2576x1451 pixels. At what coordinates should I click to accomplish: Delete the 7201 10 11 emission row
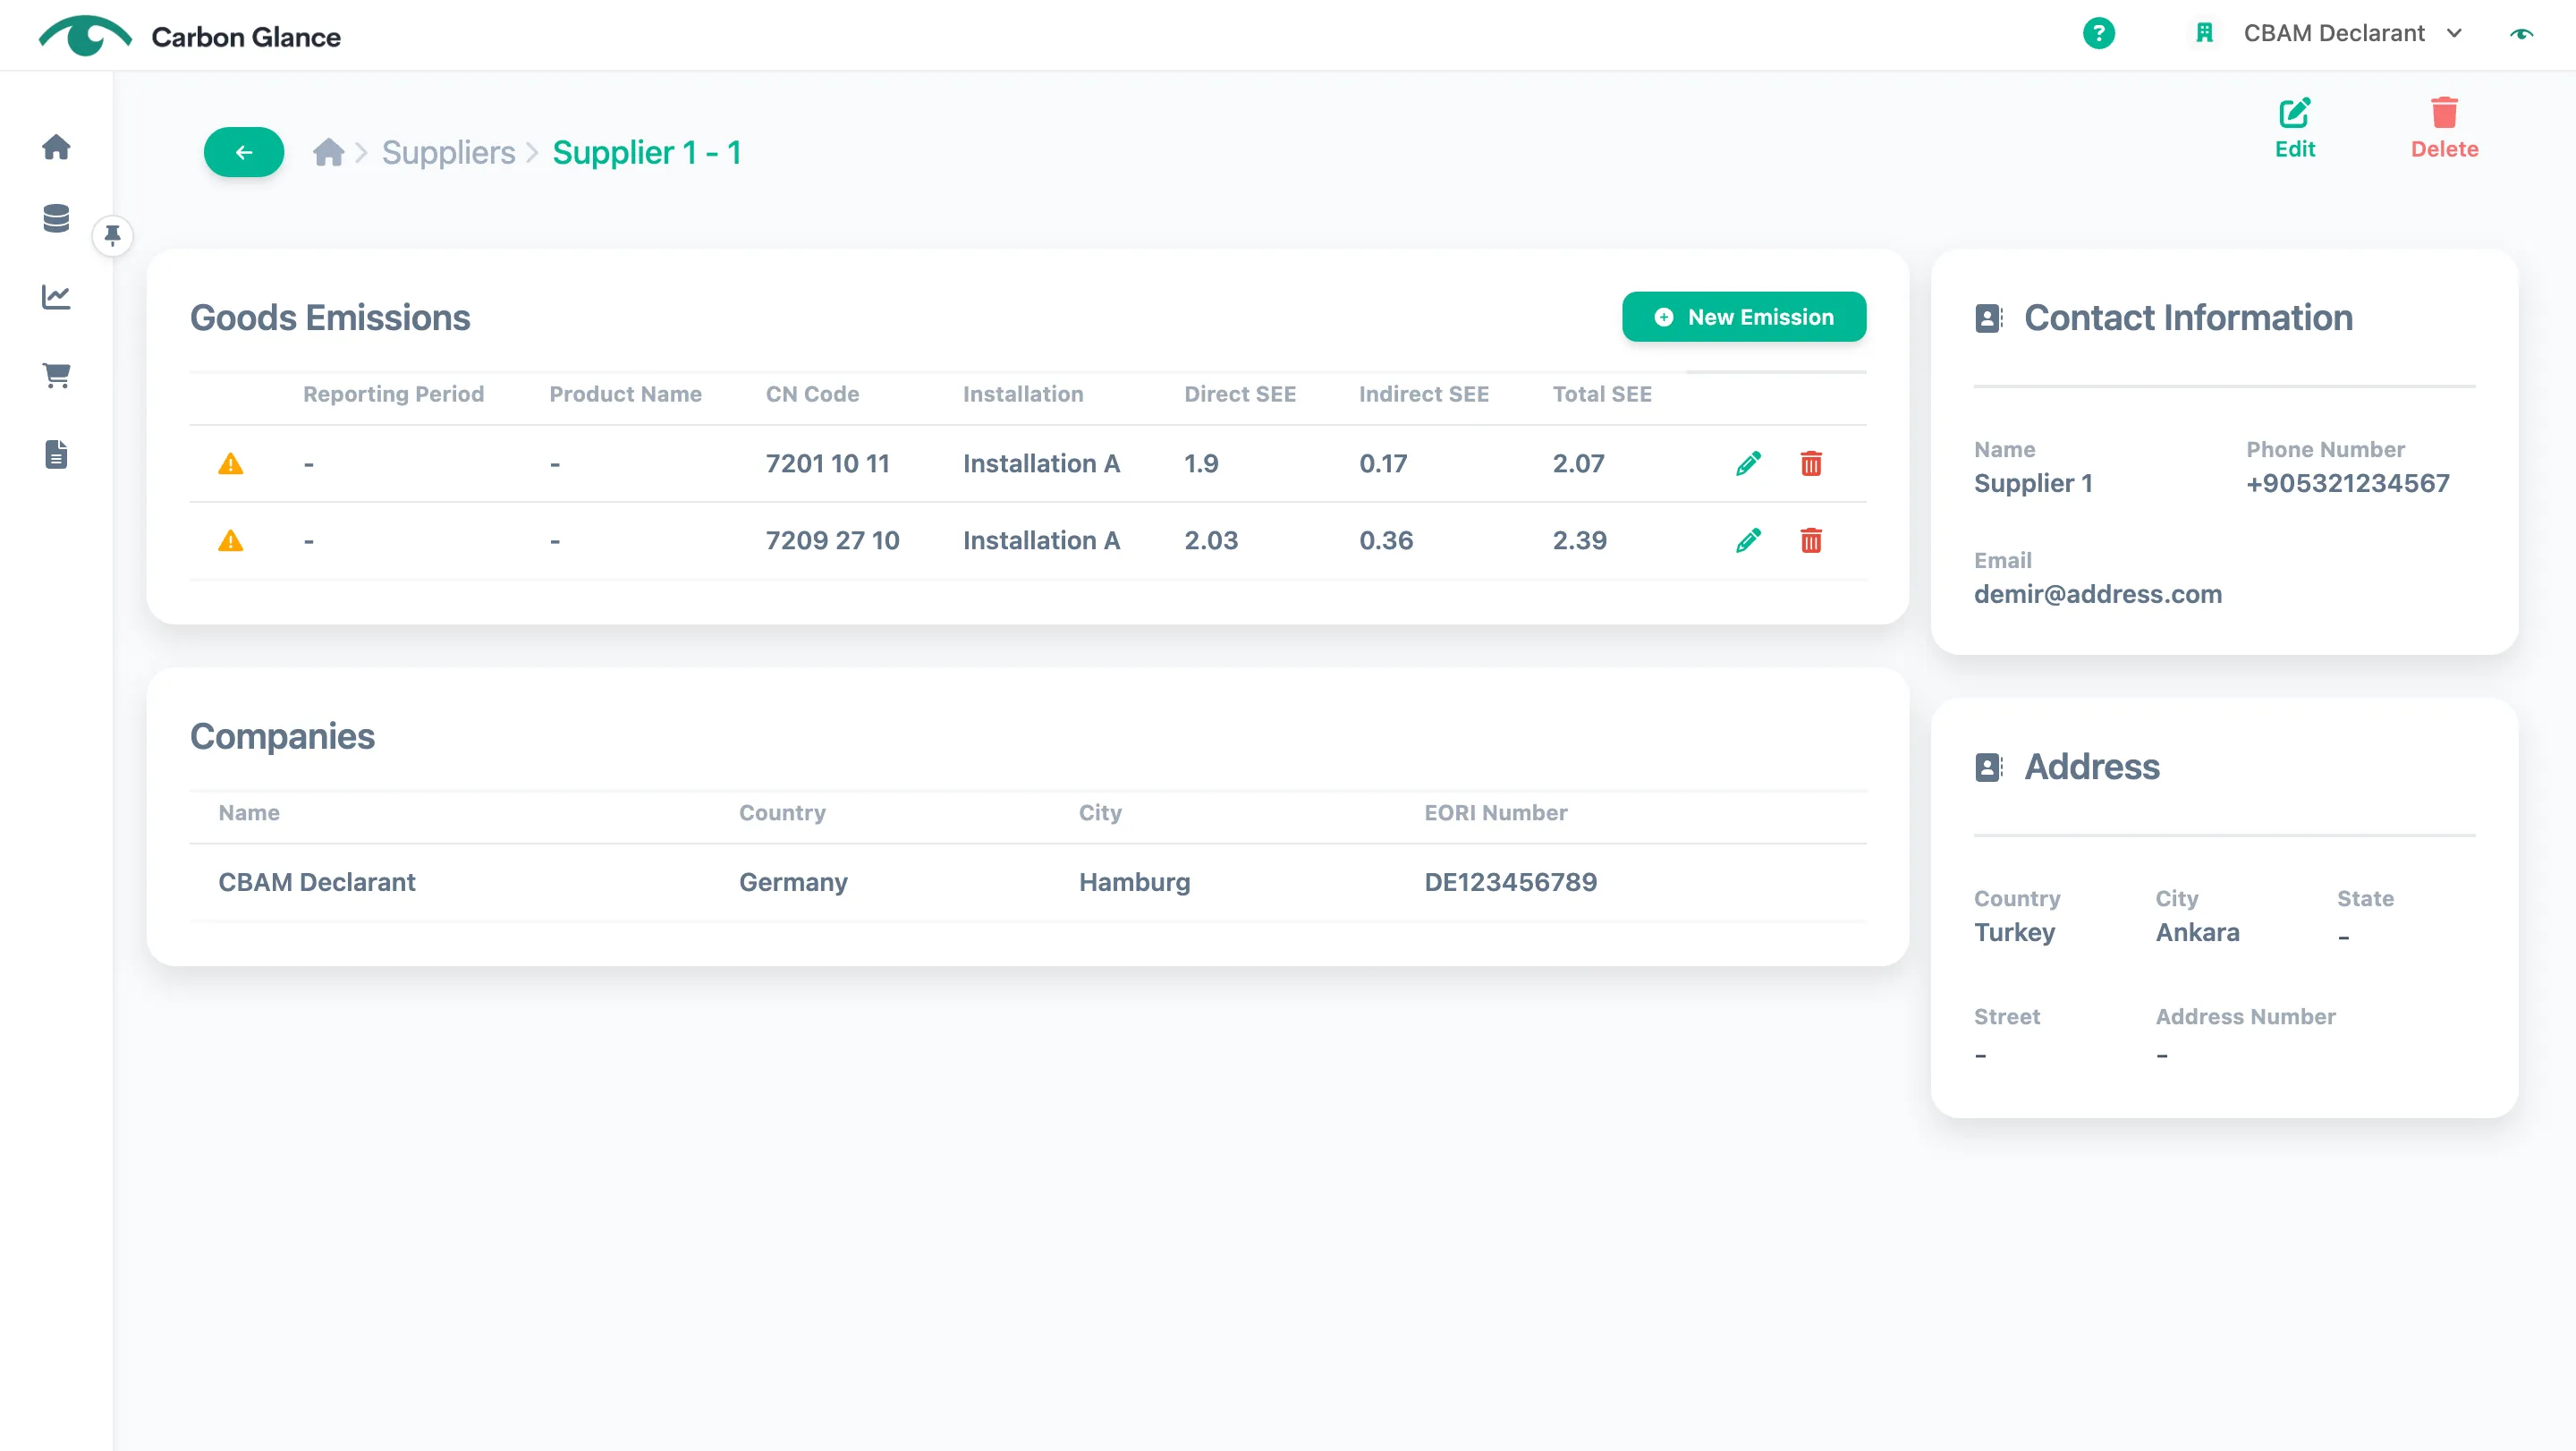1811,464
